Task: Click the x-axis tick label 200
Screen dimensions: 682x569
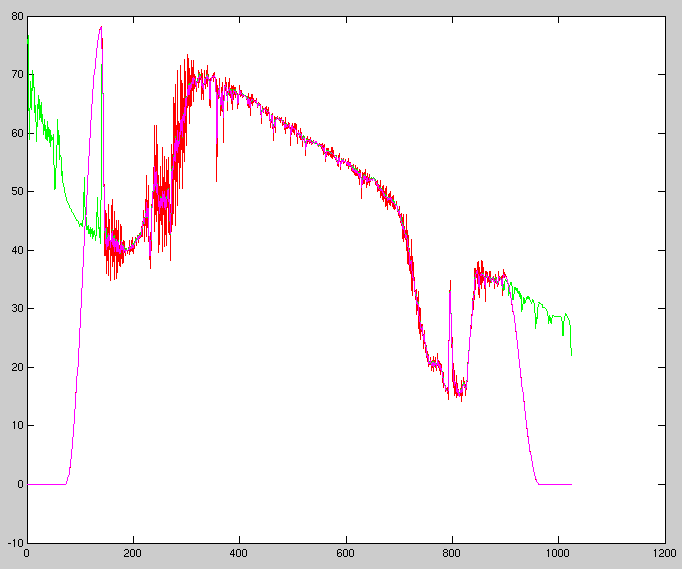Action: pos(132,553)
